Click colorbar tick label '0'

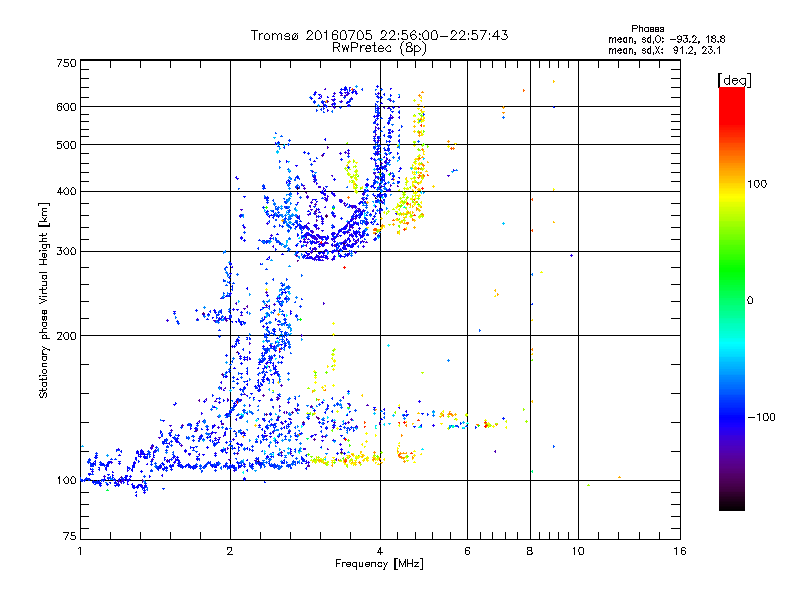pos(750,301)
